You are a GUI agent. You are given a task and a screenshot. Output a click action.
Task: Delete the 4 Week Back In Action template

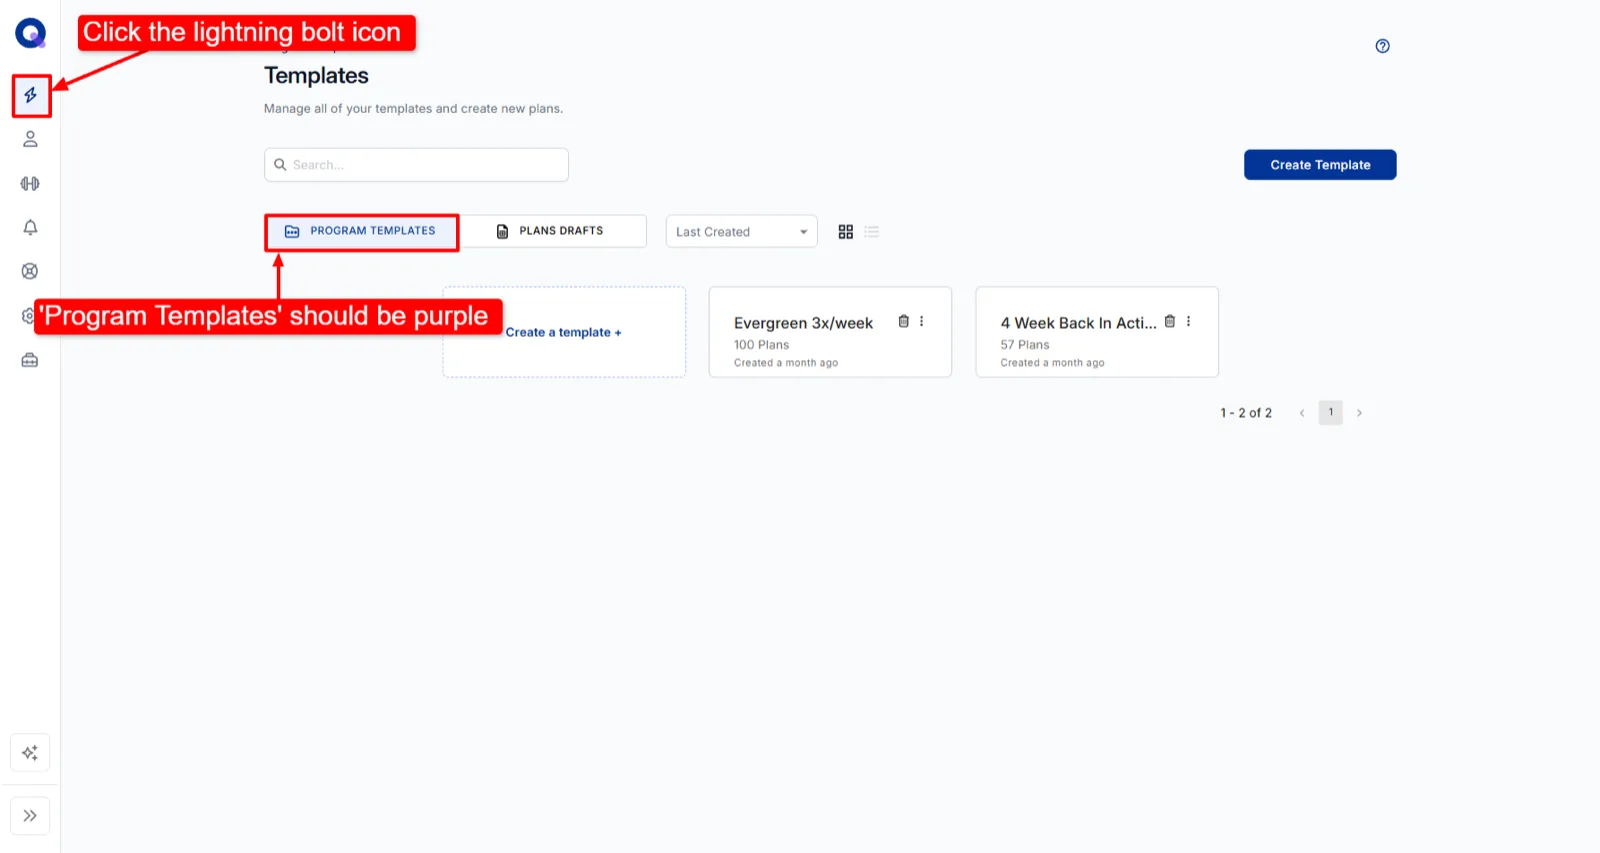[x=1169, y=321]
